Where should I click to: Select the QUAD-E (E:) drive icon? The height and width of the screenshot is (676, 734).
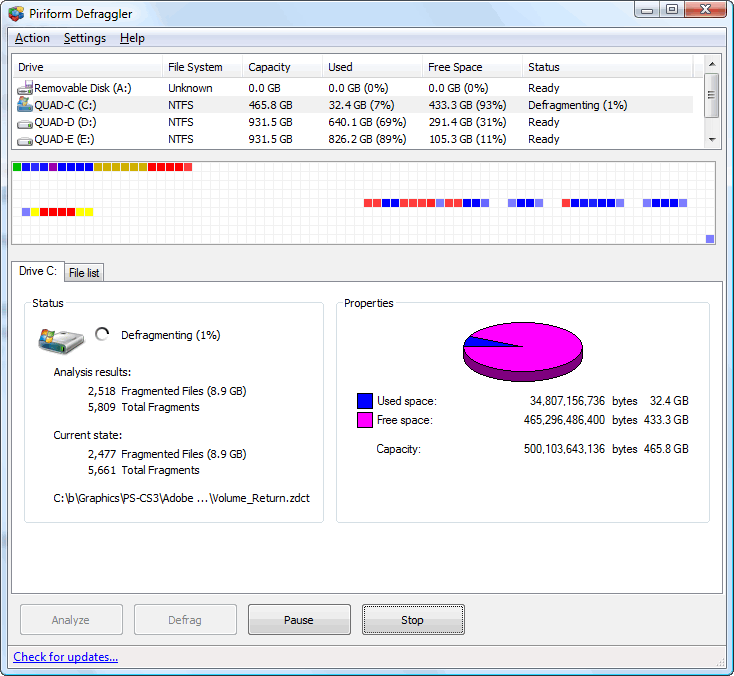click(25, 140)
